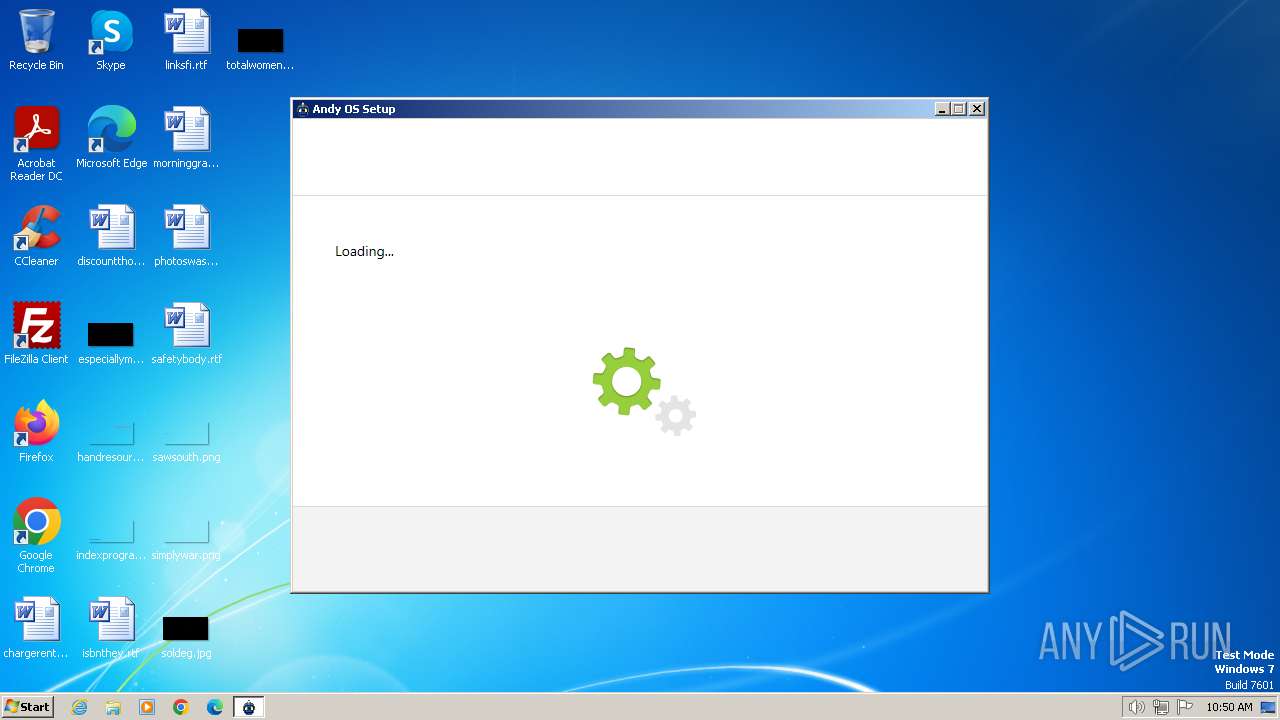The image size is (1280, 720).
Task: Show the clock reading 10:50 AM
Action: pyautogui.click(x=1229, y=707)
